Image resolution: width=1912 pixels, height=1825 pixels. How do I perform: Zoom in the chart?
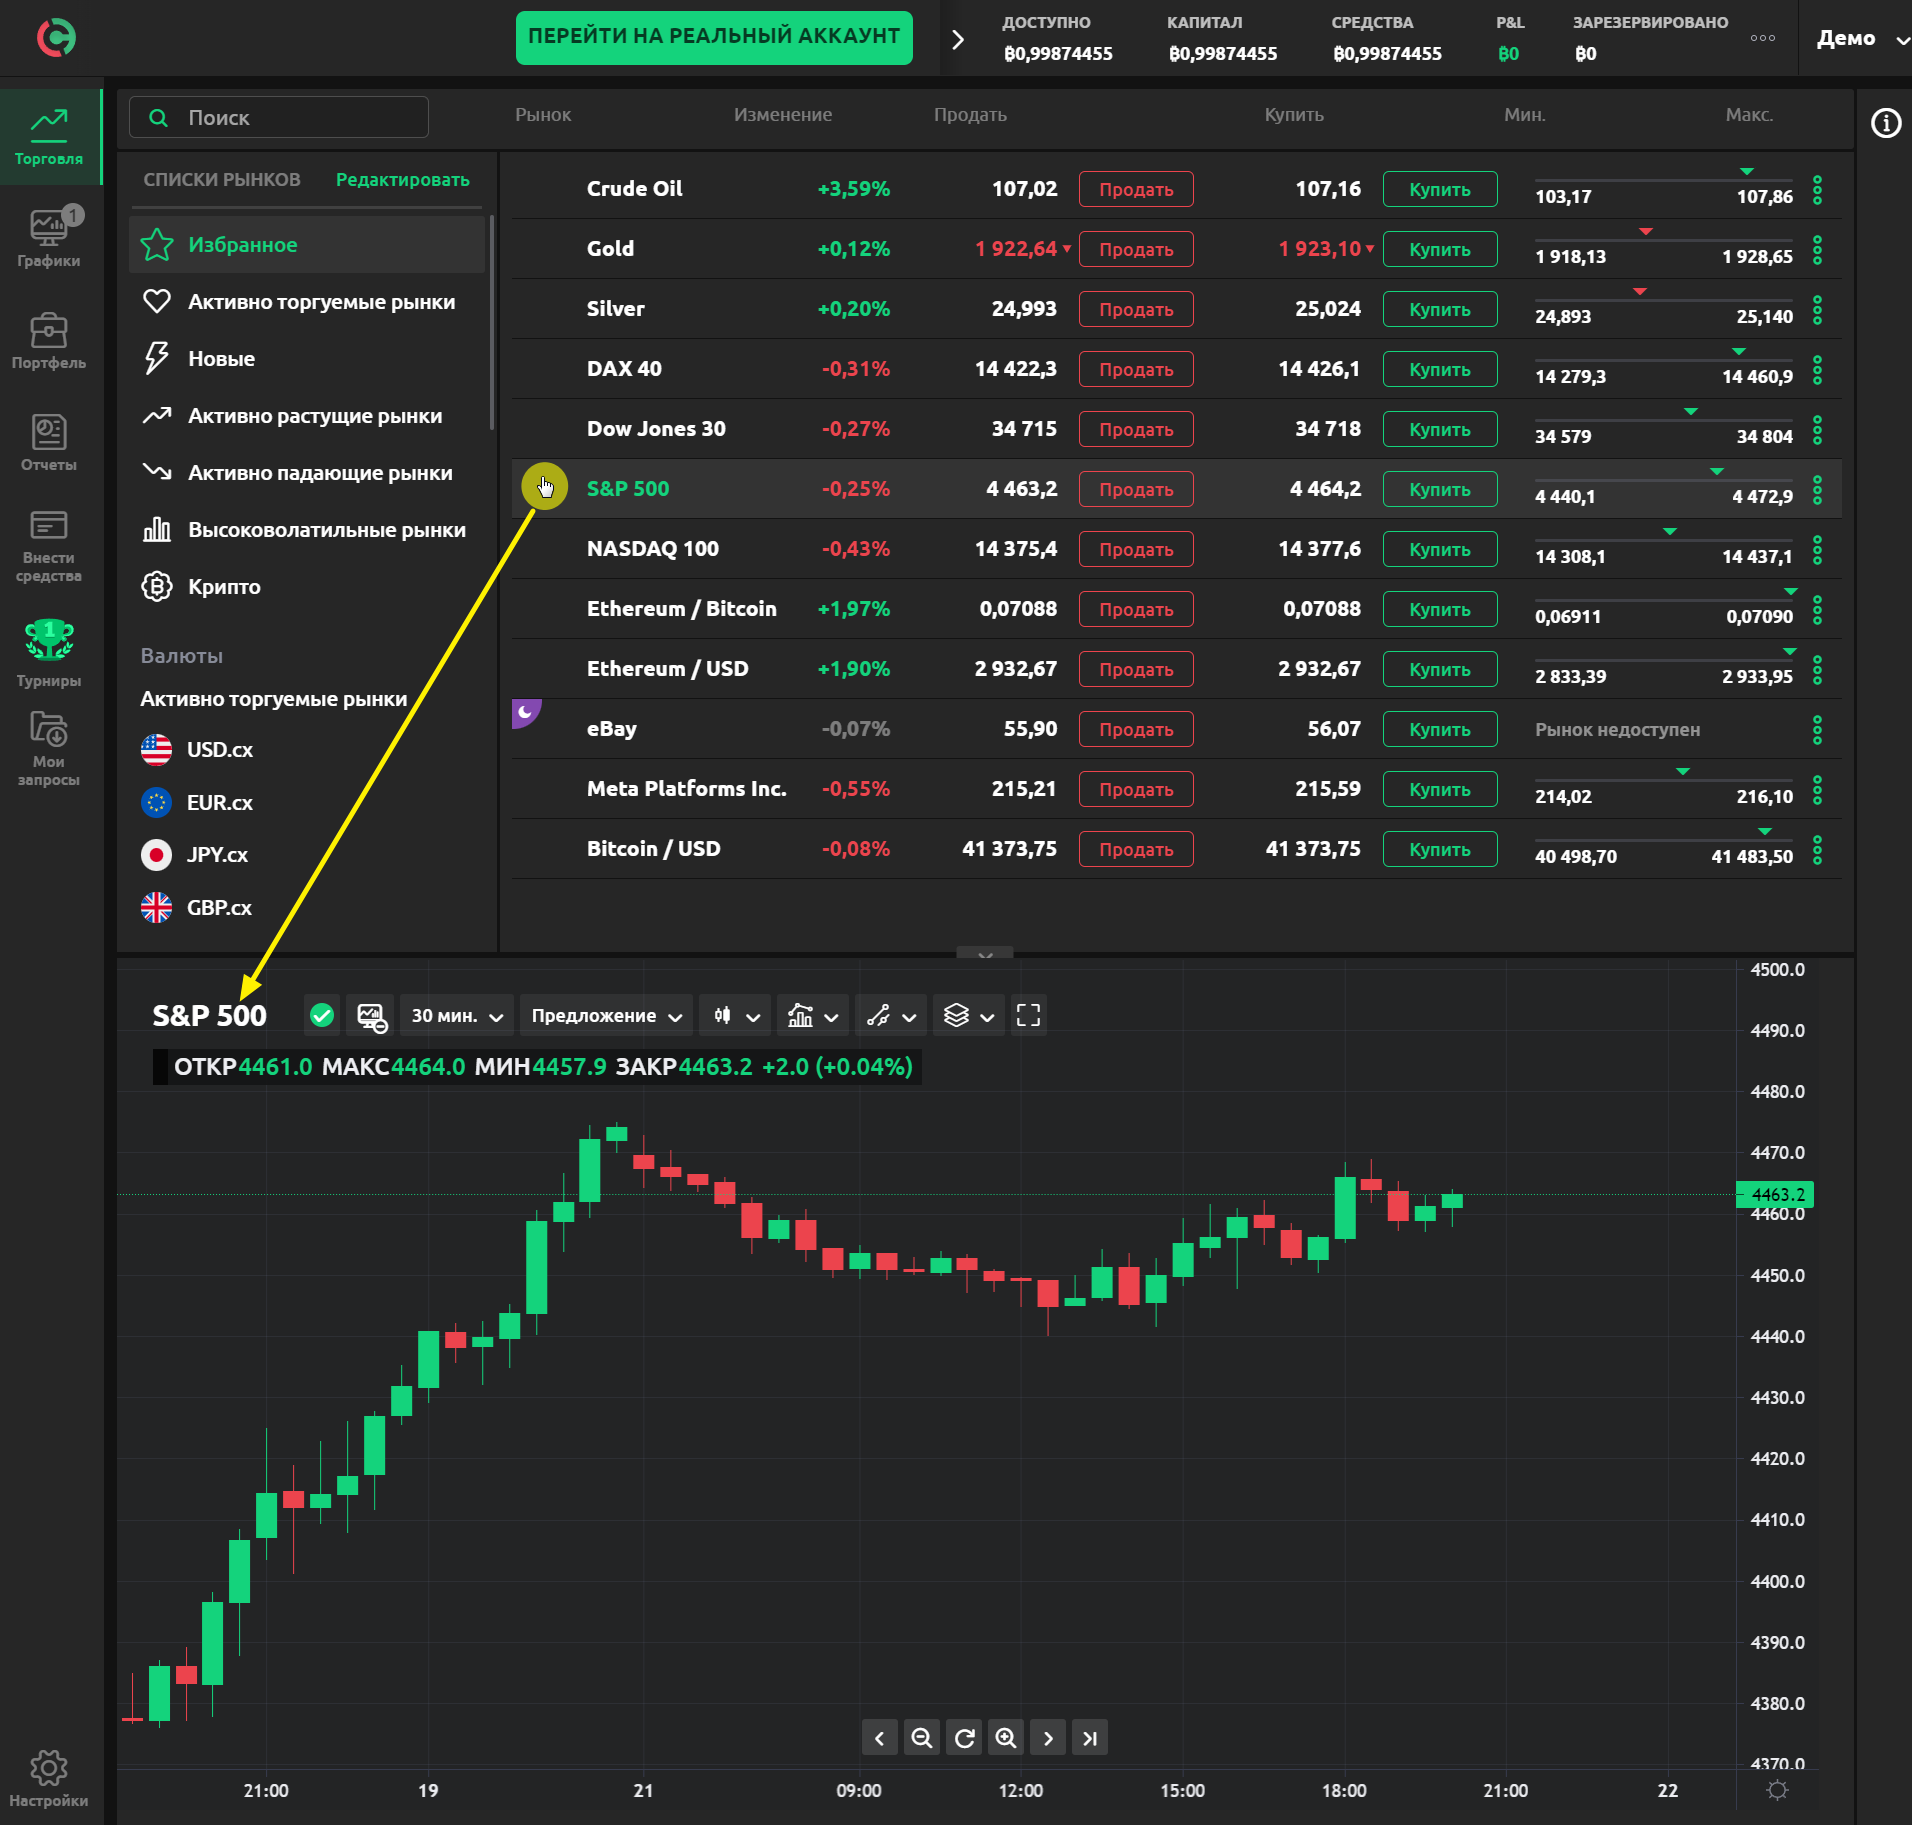[1006, 1738]
